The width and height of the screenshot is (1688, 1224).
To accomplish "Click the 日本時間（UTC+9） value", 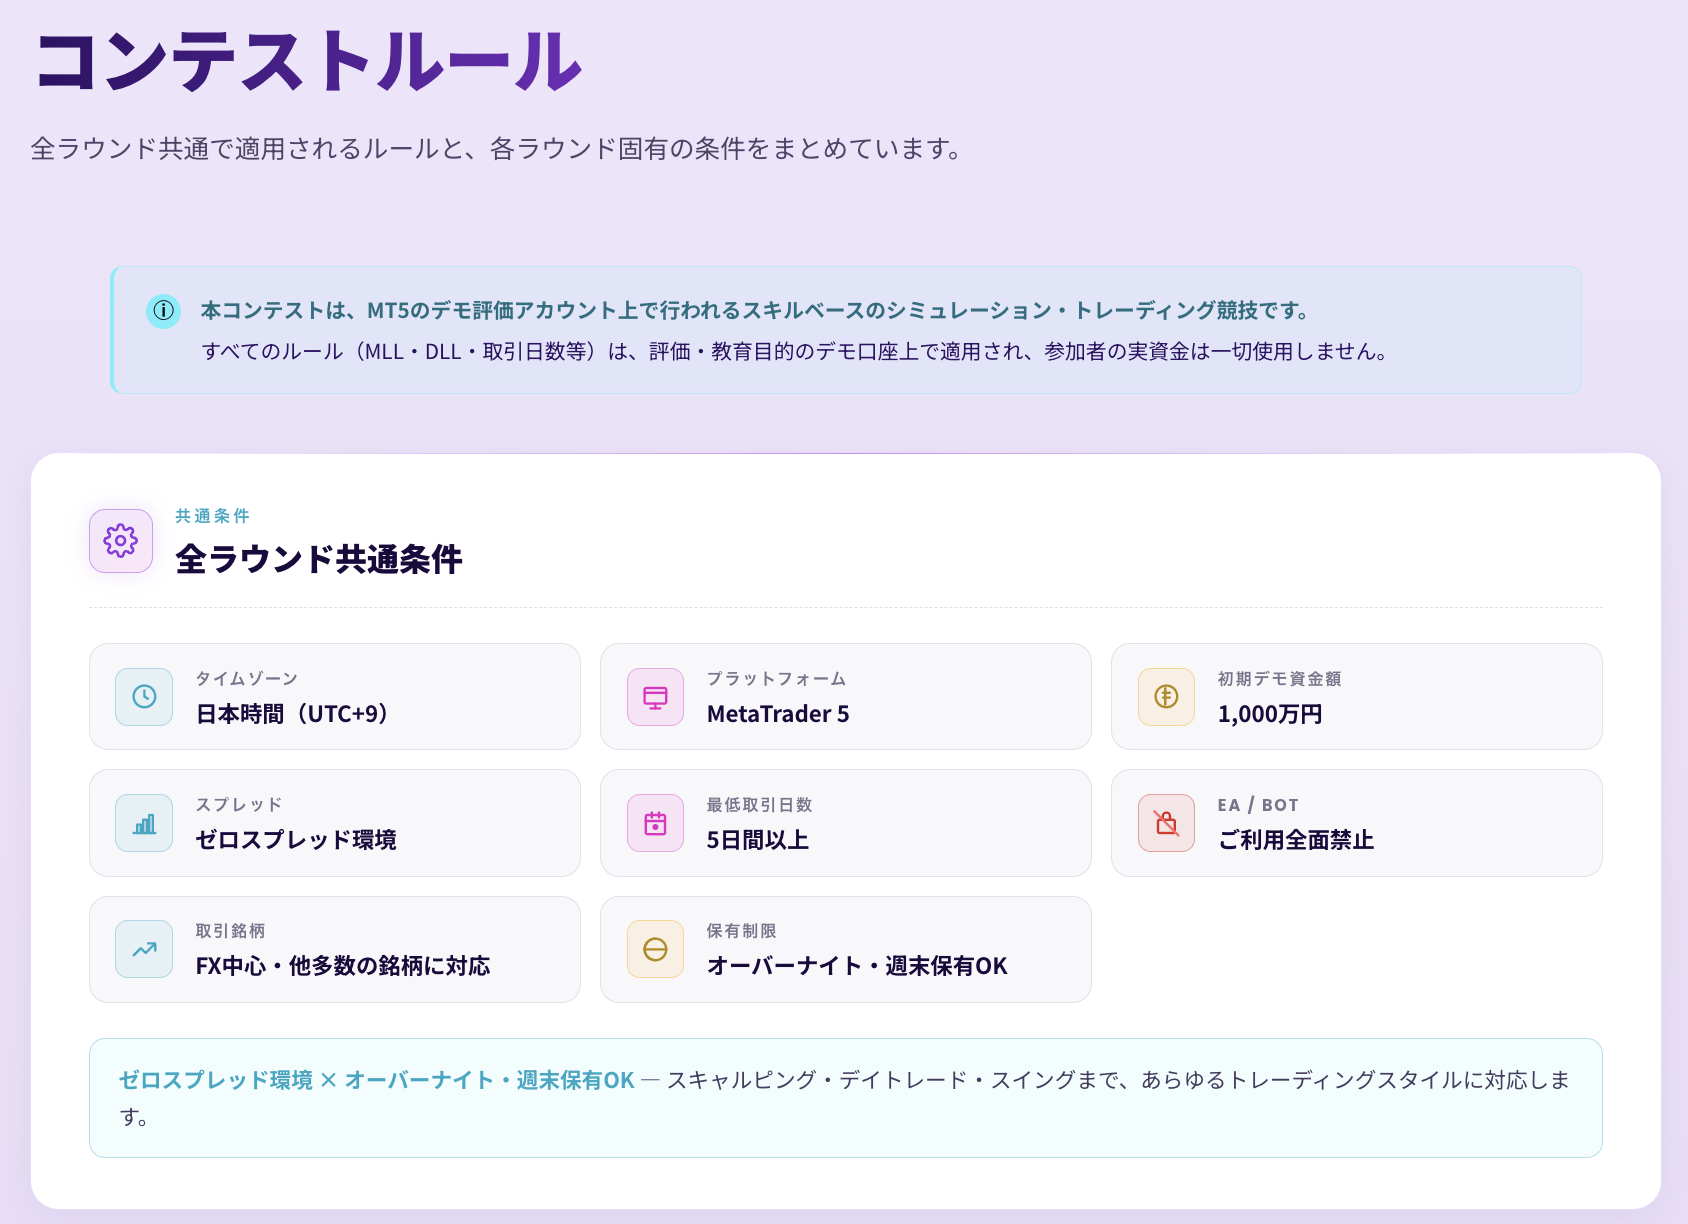I will pyautogui.click(x=292, y=714).
